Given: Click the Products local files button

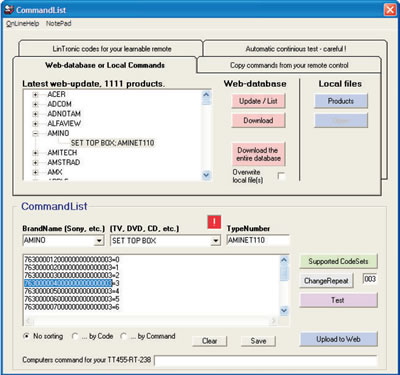Looking at the screenshot, I should click(x=341, y=101).
